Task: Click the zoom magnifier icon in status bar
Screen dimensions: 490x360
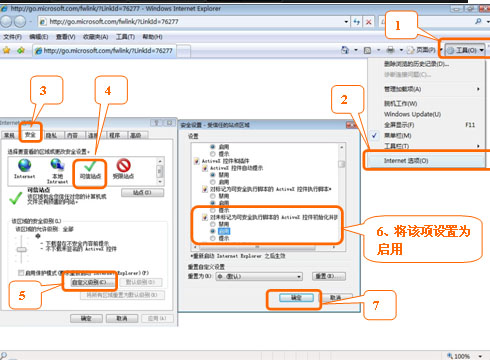Action: (x=450, y=356)
